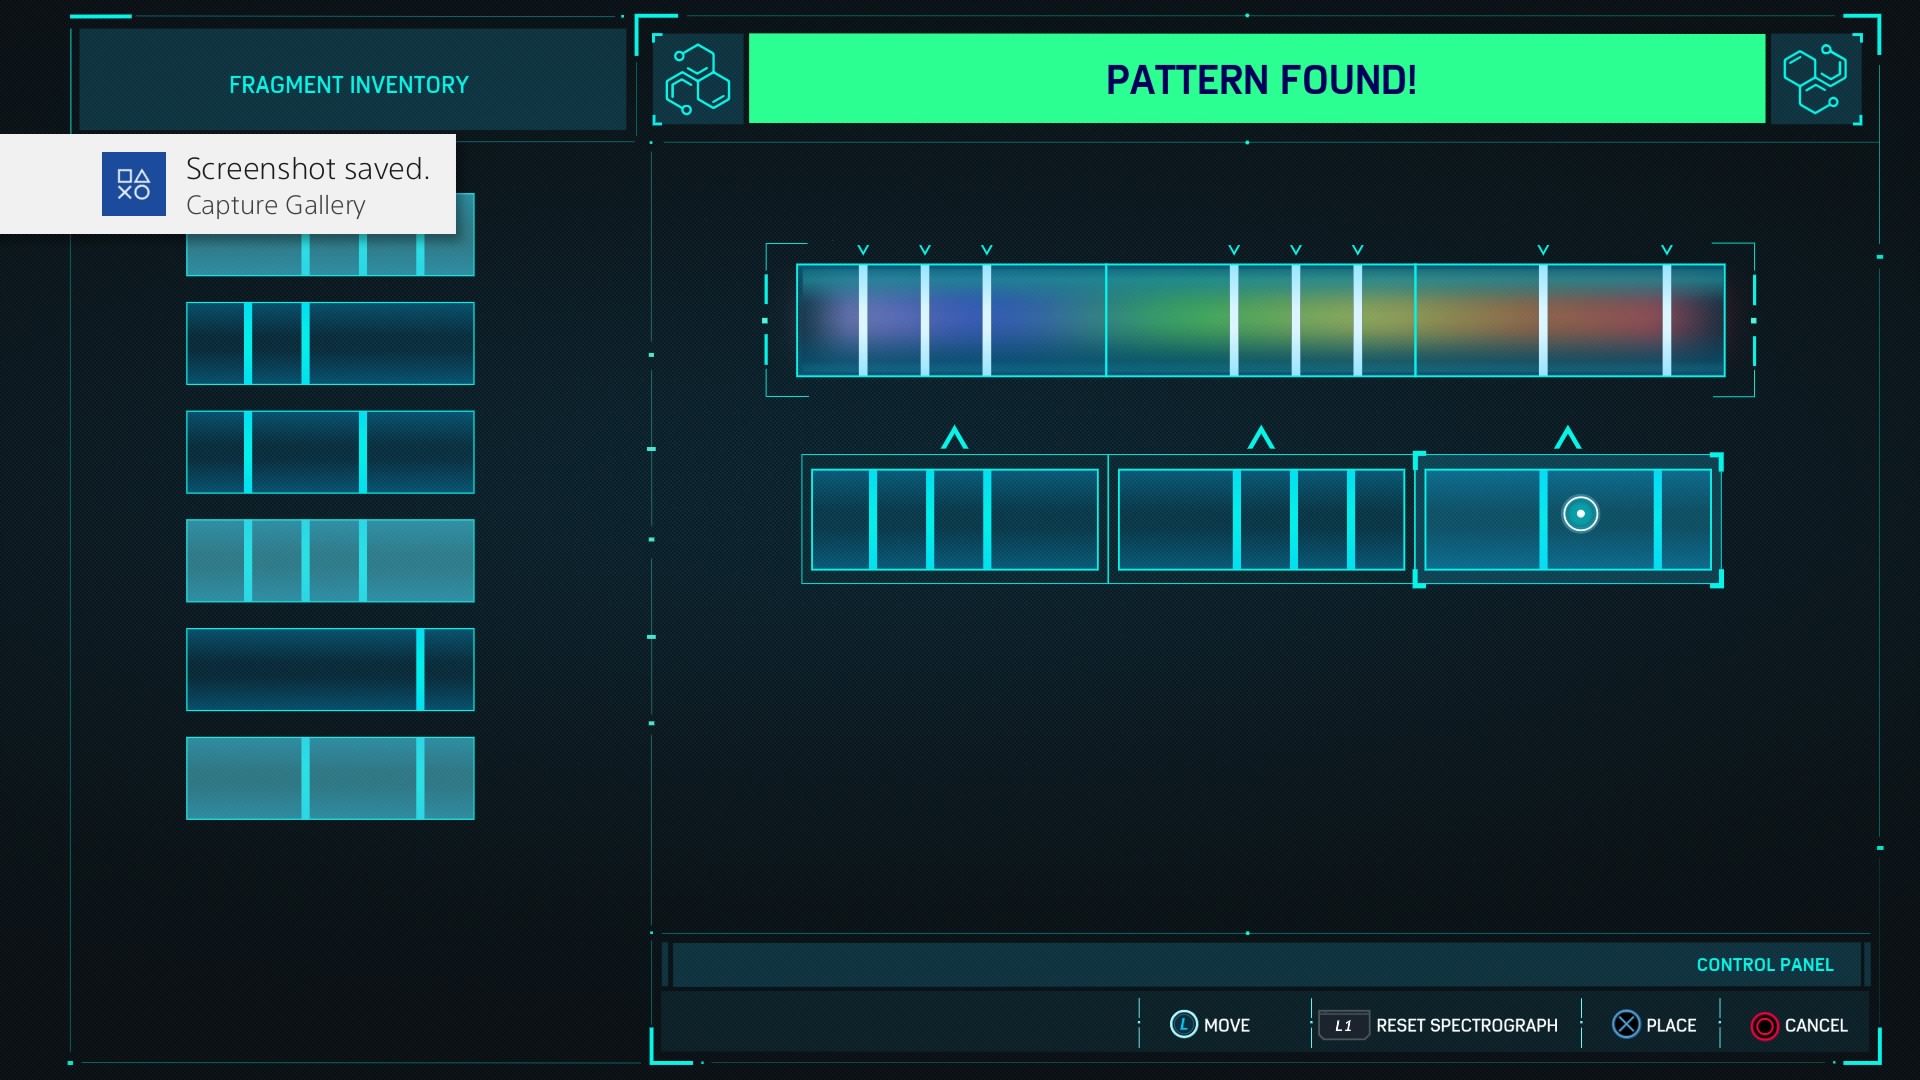
Task: Click the molecule icon left of banner
Action: point(697,79)
